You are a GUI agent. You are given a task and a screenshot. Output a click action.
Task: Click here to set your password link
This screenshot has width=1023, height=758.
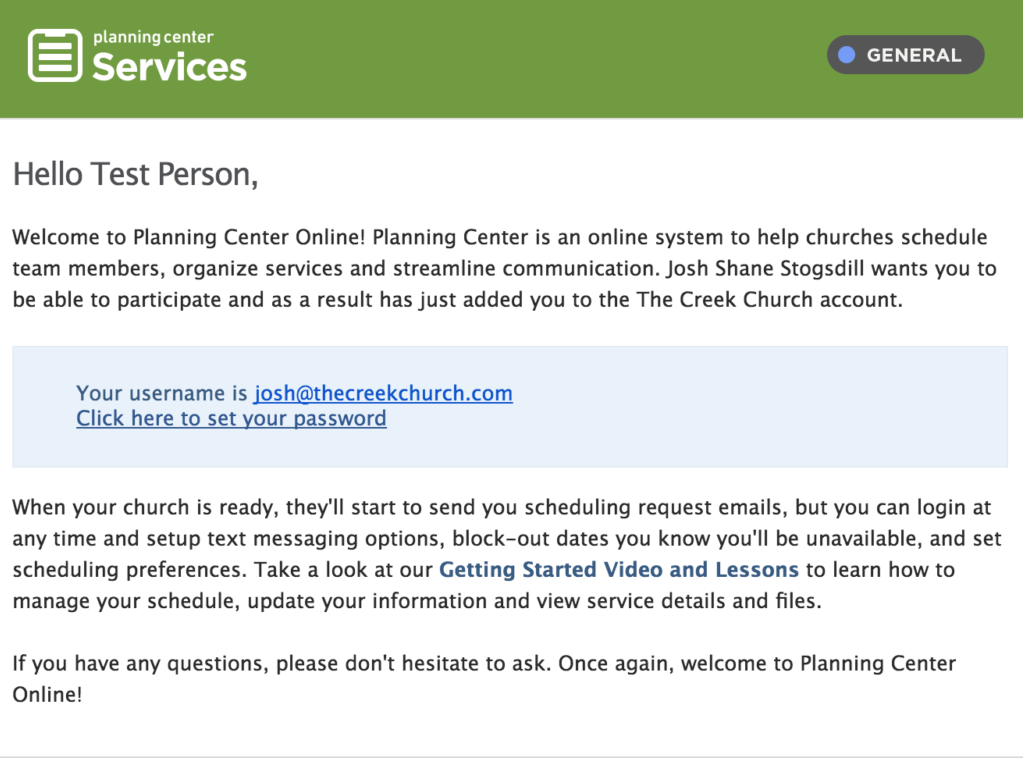[232, 418]
